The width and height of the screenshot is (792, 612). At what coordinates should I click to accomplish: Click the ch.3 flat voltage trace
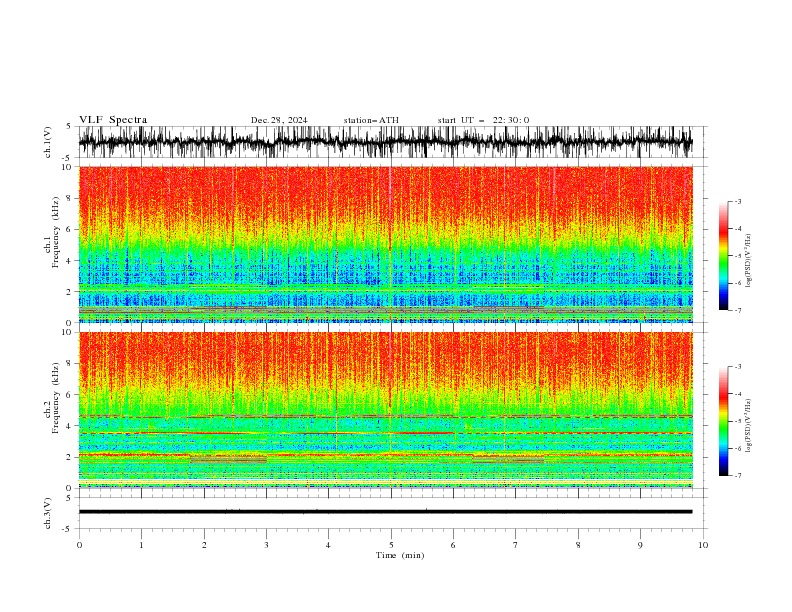pyautogui.click(x=385, y=512)
